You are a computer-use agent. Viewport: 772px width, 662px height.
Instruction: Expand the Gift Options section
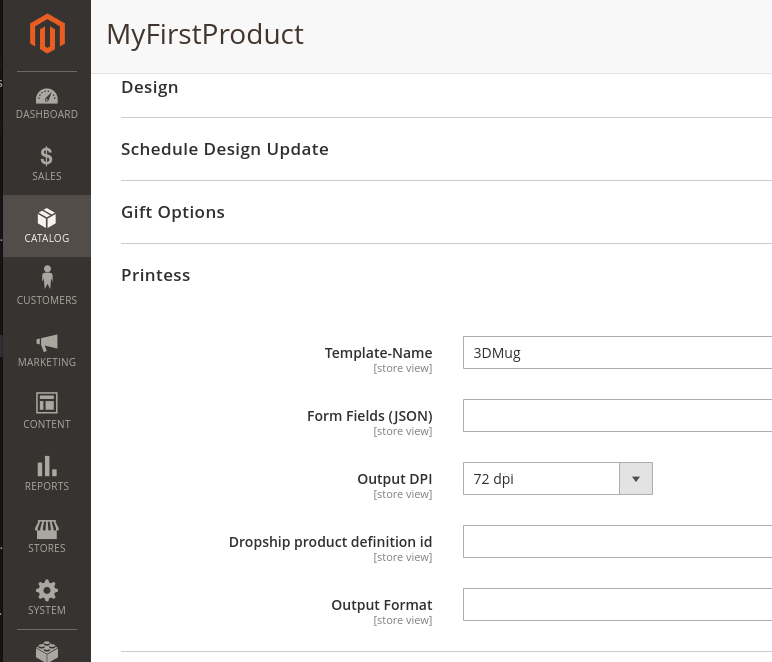[x=173, y=212]
